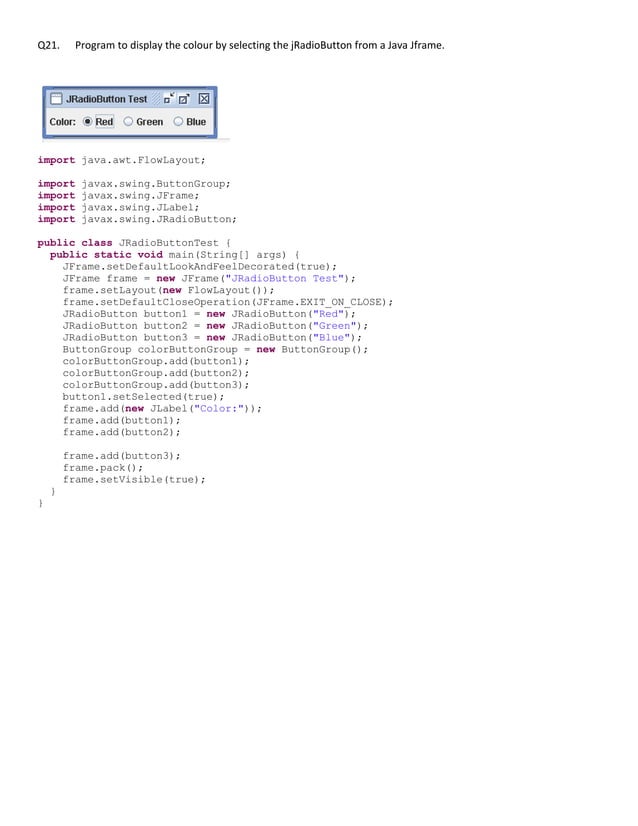
Task: Click the 'frame.add(new JLabel("Color:"))' line
Action: [x=162, y=409]
